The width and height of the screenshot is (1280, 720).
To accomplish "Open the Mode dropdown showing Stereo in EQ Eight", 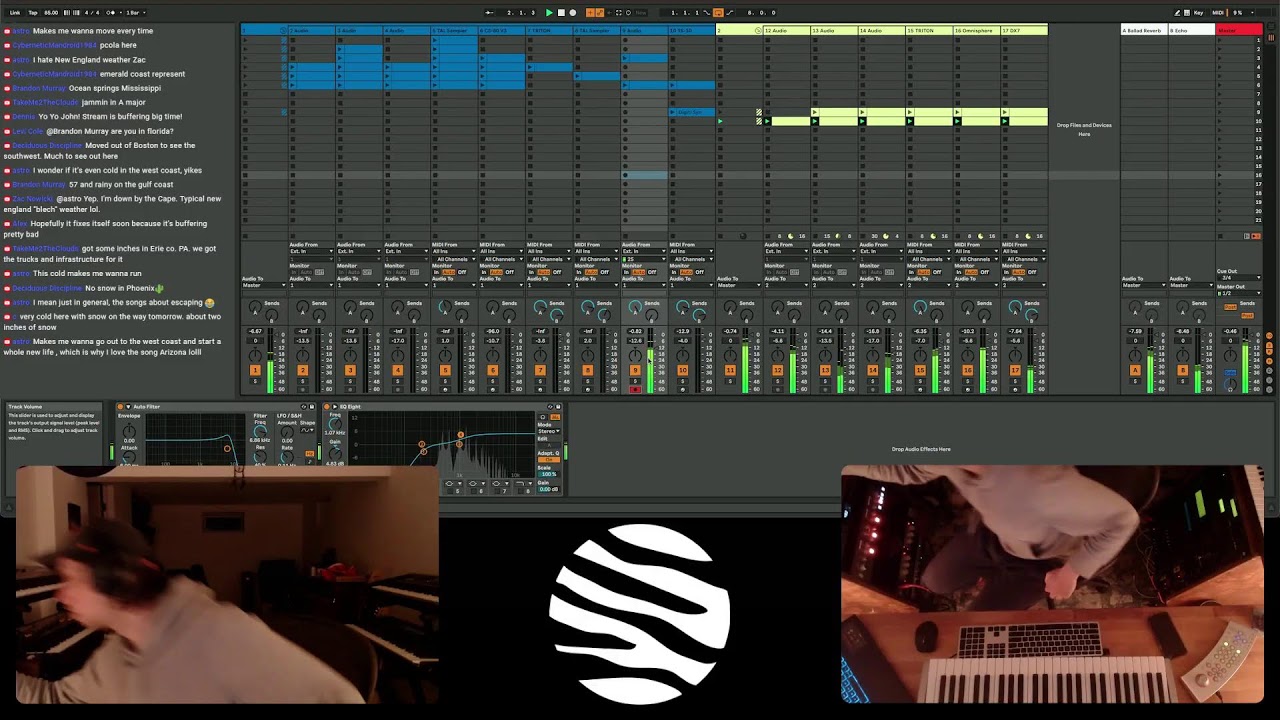I will 548,431.
